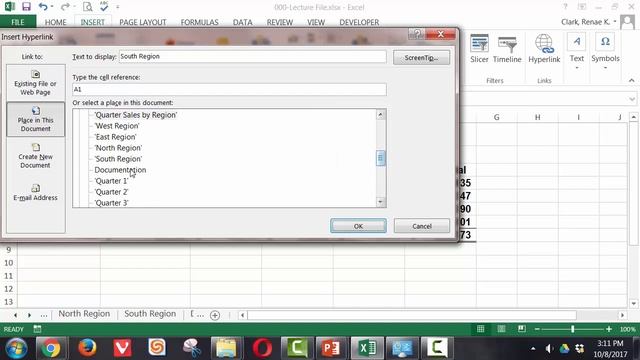
Task: Switch to Page Layout view in status bar
Action: tap(501, 329)
